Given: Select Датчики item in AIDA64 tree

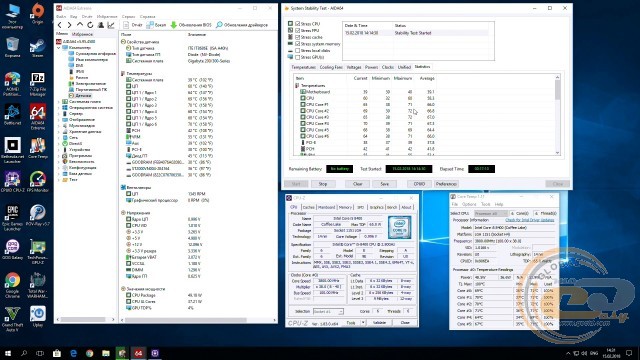Looking at the screenshot, I should point(83,96).
